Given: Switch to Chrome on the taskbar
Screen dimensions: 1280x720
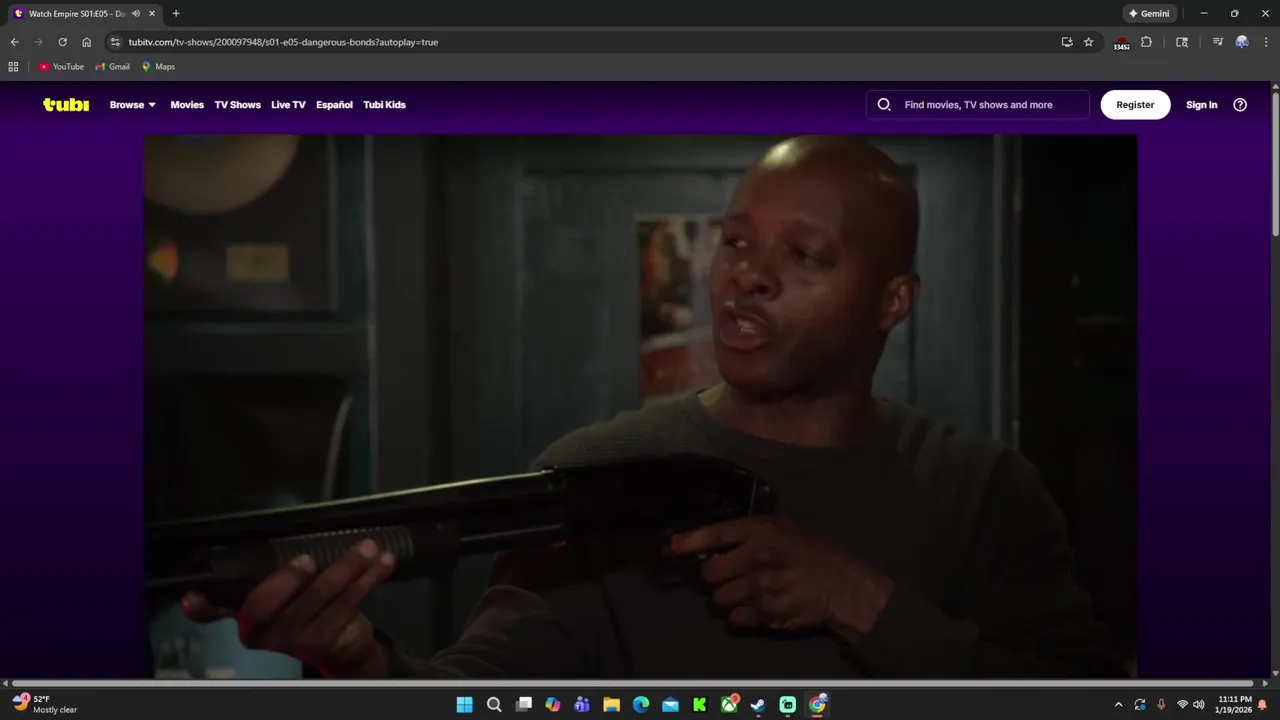Looking at the screenshot, I should click(x=818, y=705).
